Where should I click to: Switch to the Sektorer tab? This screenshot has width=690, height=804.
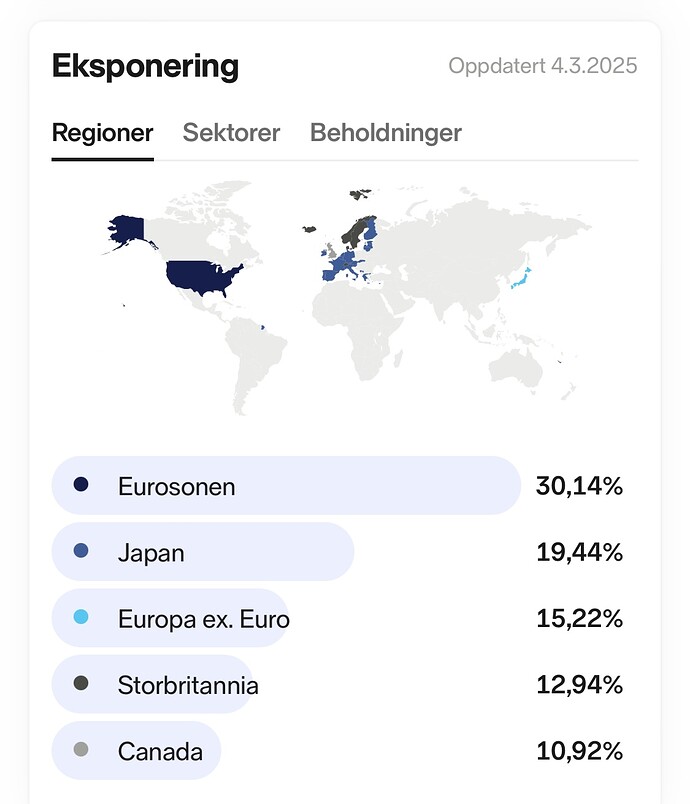click(x=231, y=133)
